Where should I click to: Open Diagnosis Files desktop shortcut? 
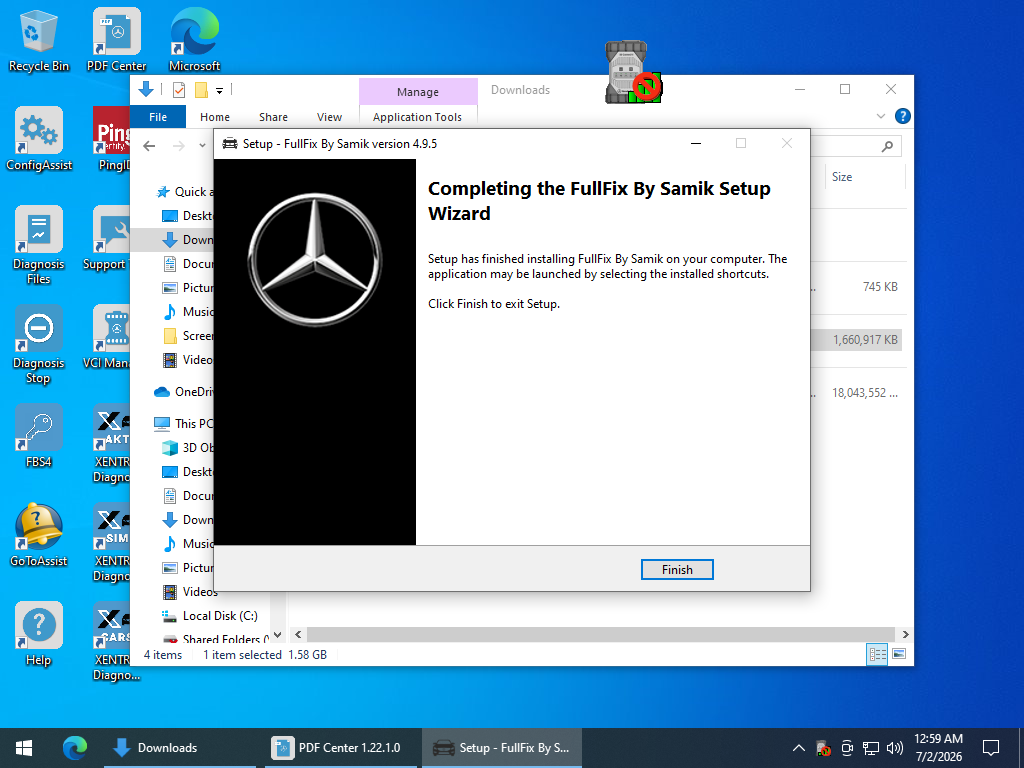(39, 246)
